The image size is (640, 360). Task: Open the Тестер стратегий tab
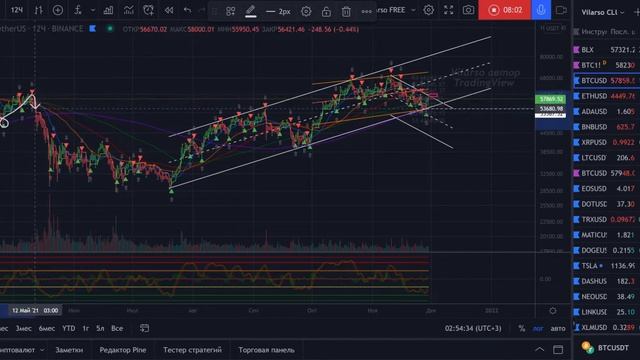click(193, 350)
